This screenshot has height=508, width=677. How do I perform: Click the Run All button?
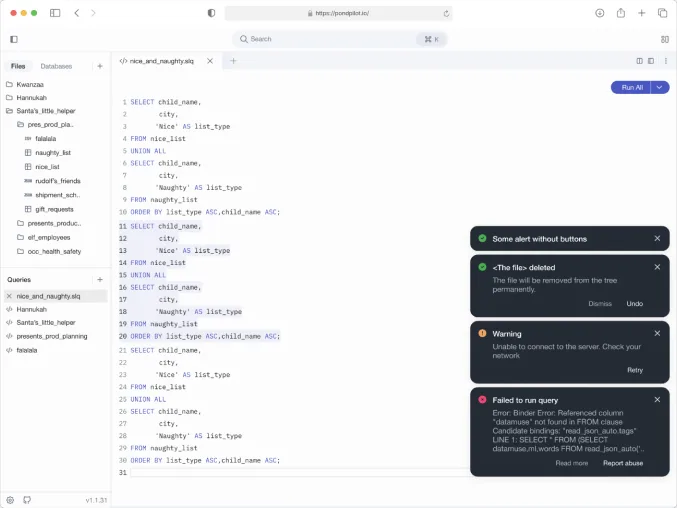631,87
